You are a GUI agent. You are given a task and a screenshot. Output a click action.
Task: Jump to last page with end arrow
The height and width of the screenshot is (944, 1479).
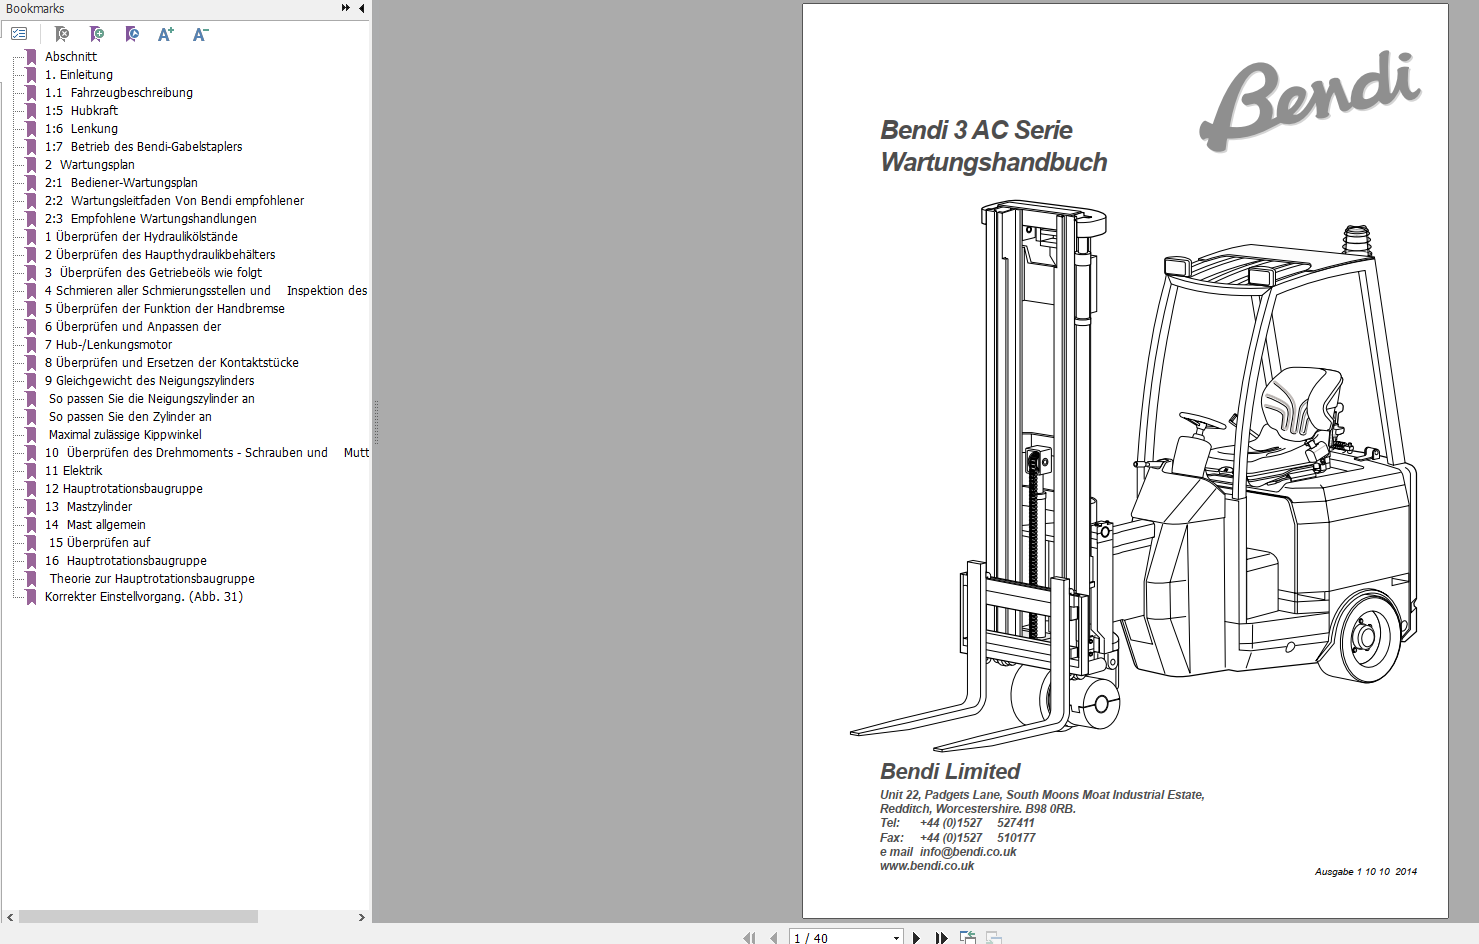point(941,938)
